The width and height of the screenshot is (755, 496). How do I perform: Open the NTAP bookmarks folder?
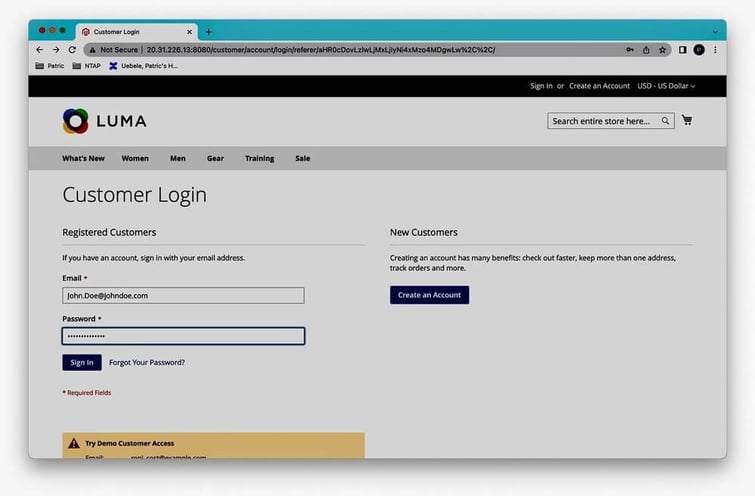(87, 66)
